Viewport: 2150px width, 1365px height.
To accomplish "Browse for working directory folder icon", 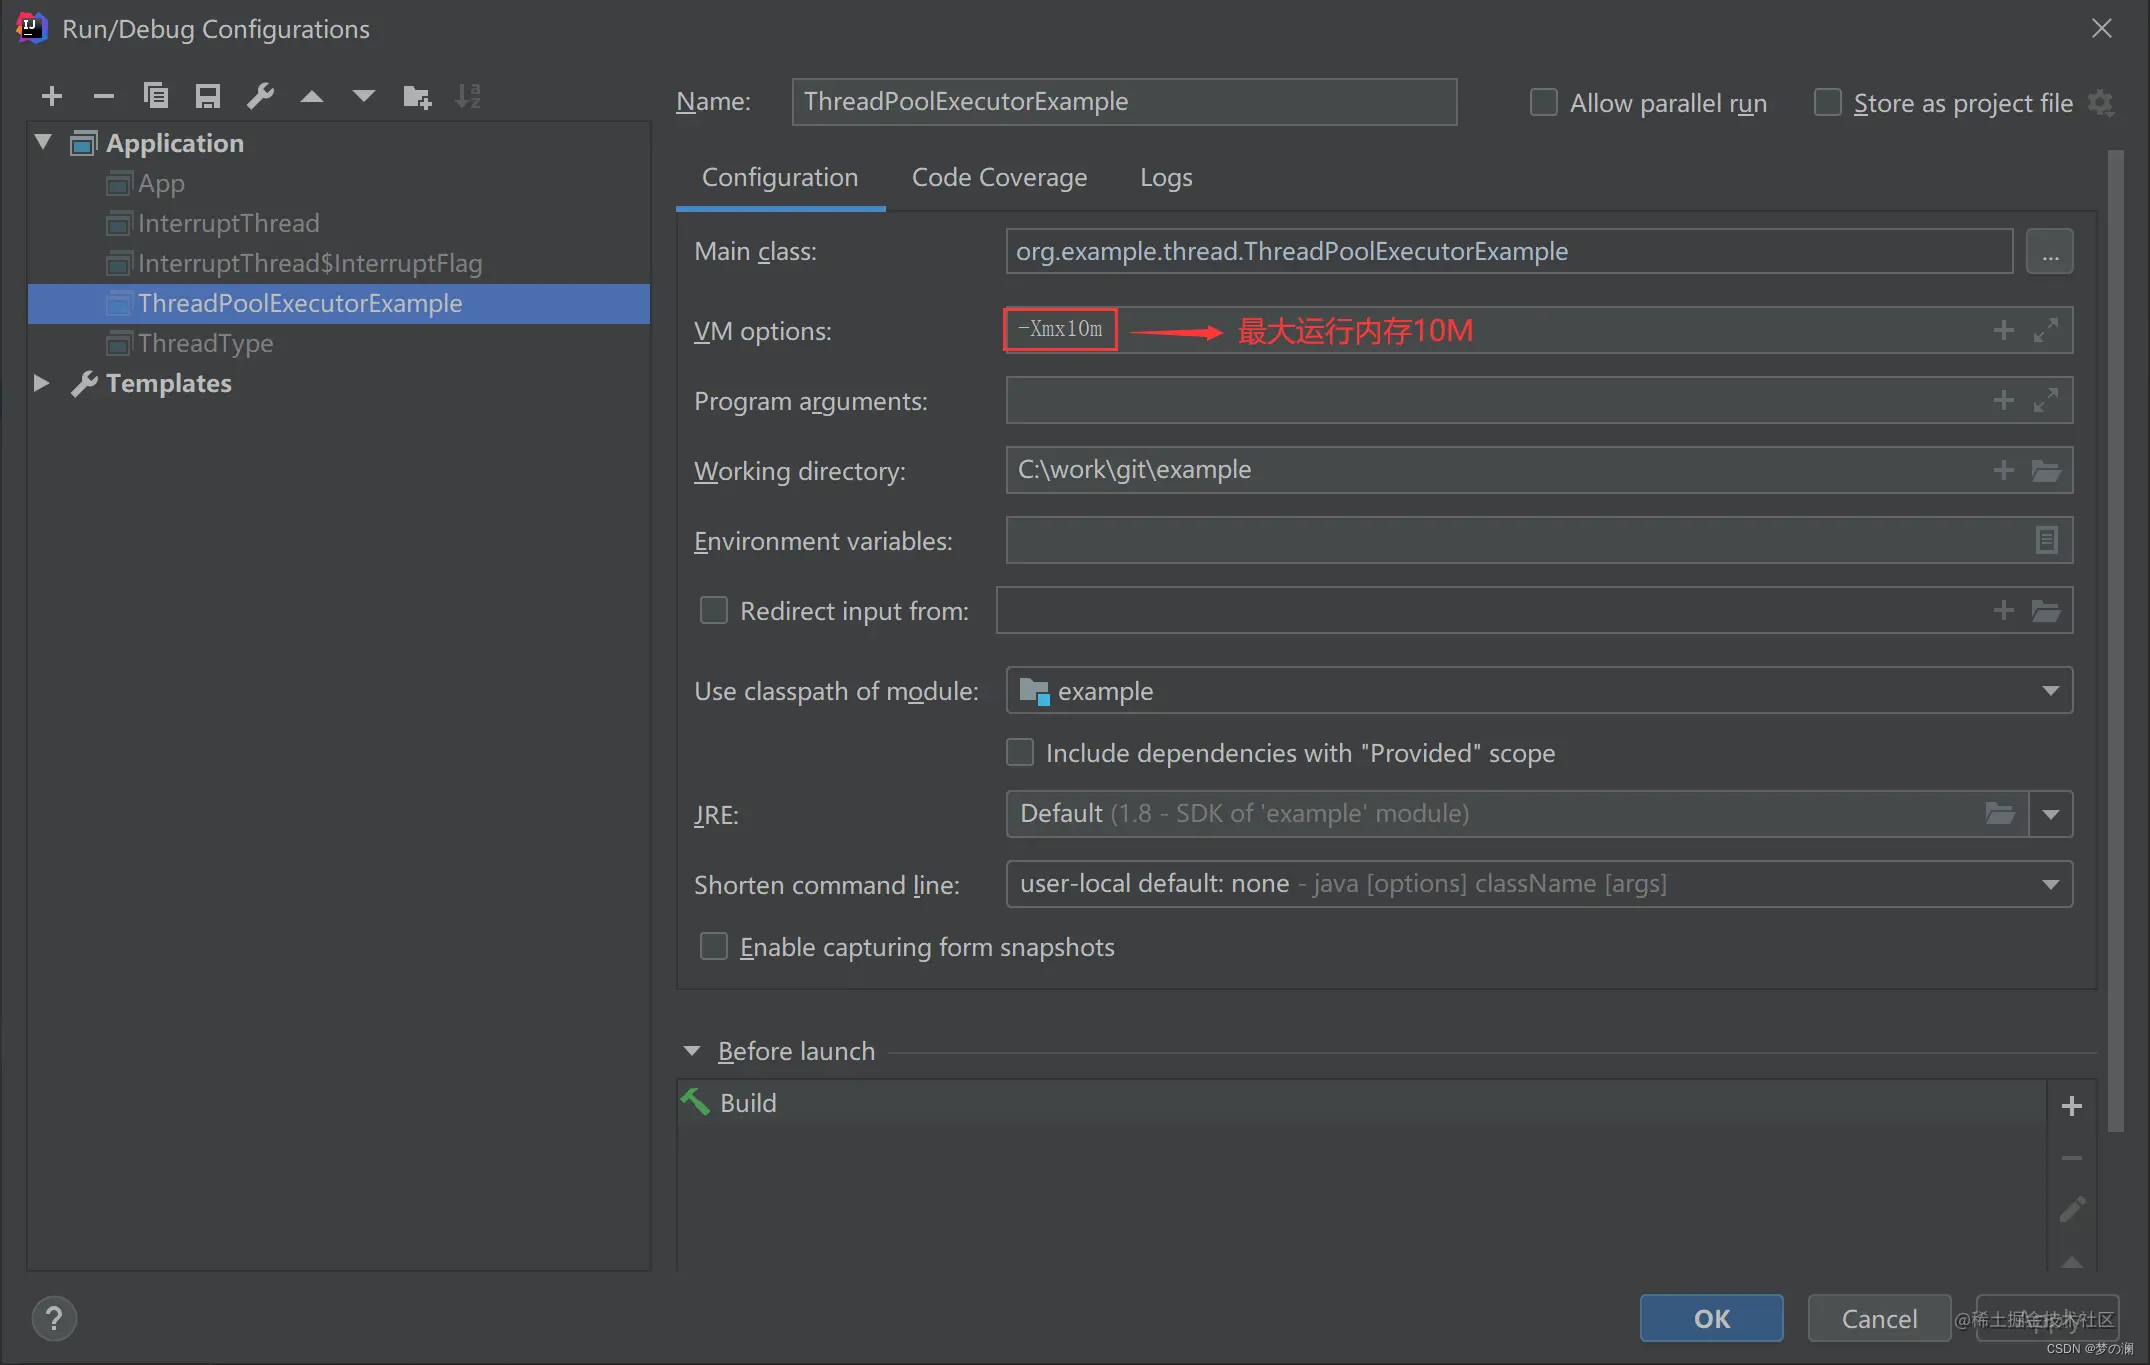I will [x=2046, y=470].
